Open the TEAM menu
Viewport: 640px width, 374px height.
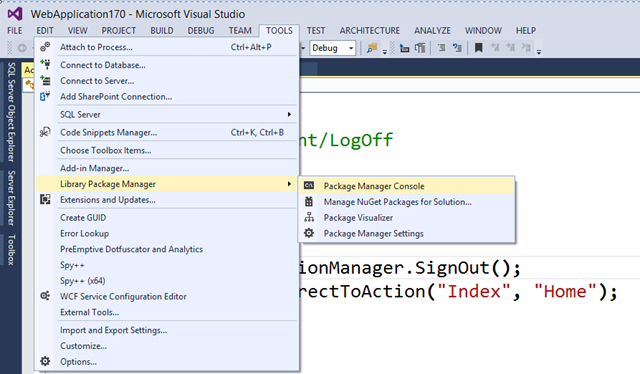click(x=240, y=31)
